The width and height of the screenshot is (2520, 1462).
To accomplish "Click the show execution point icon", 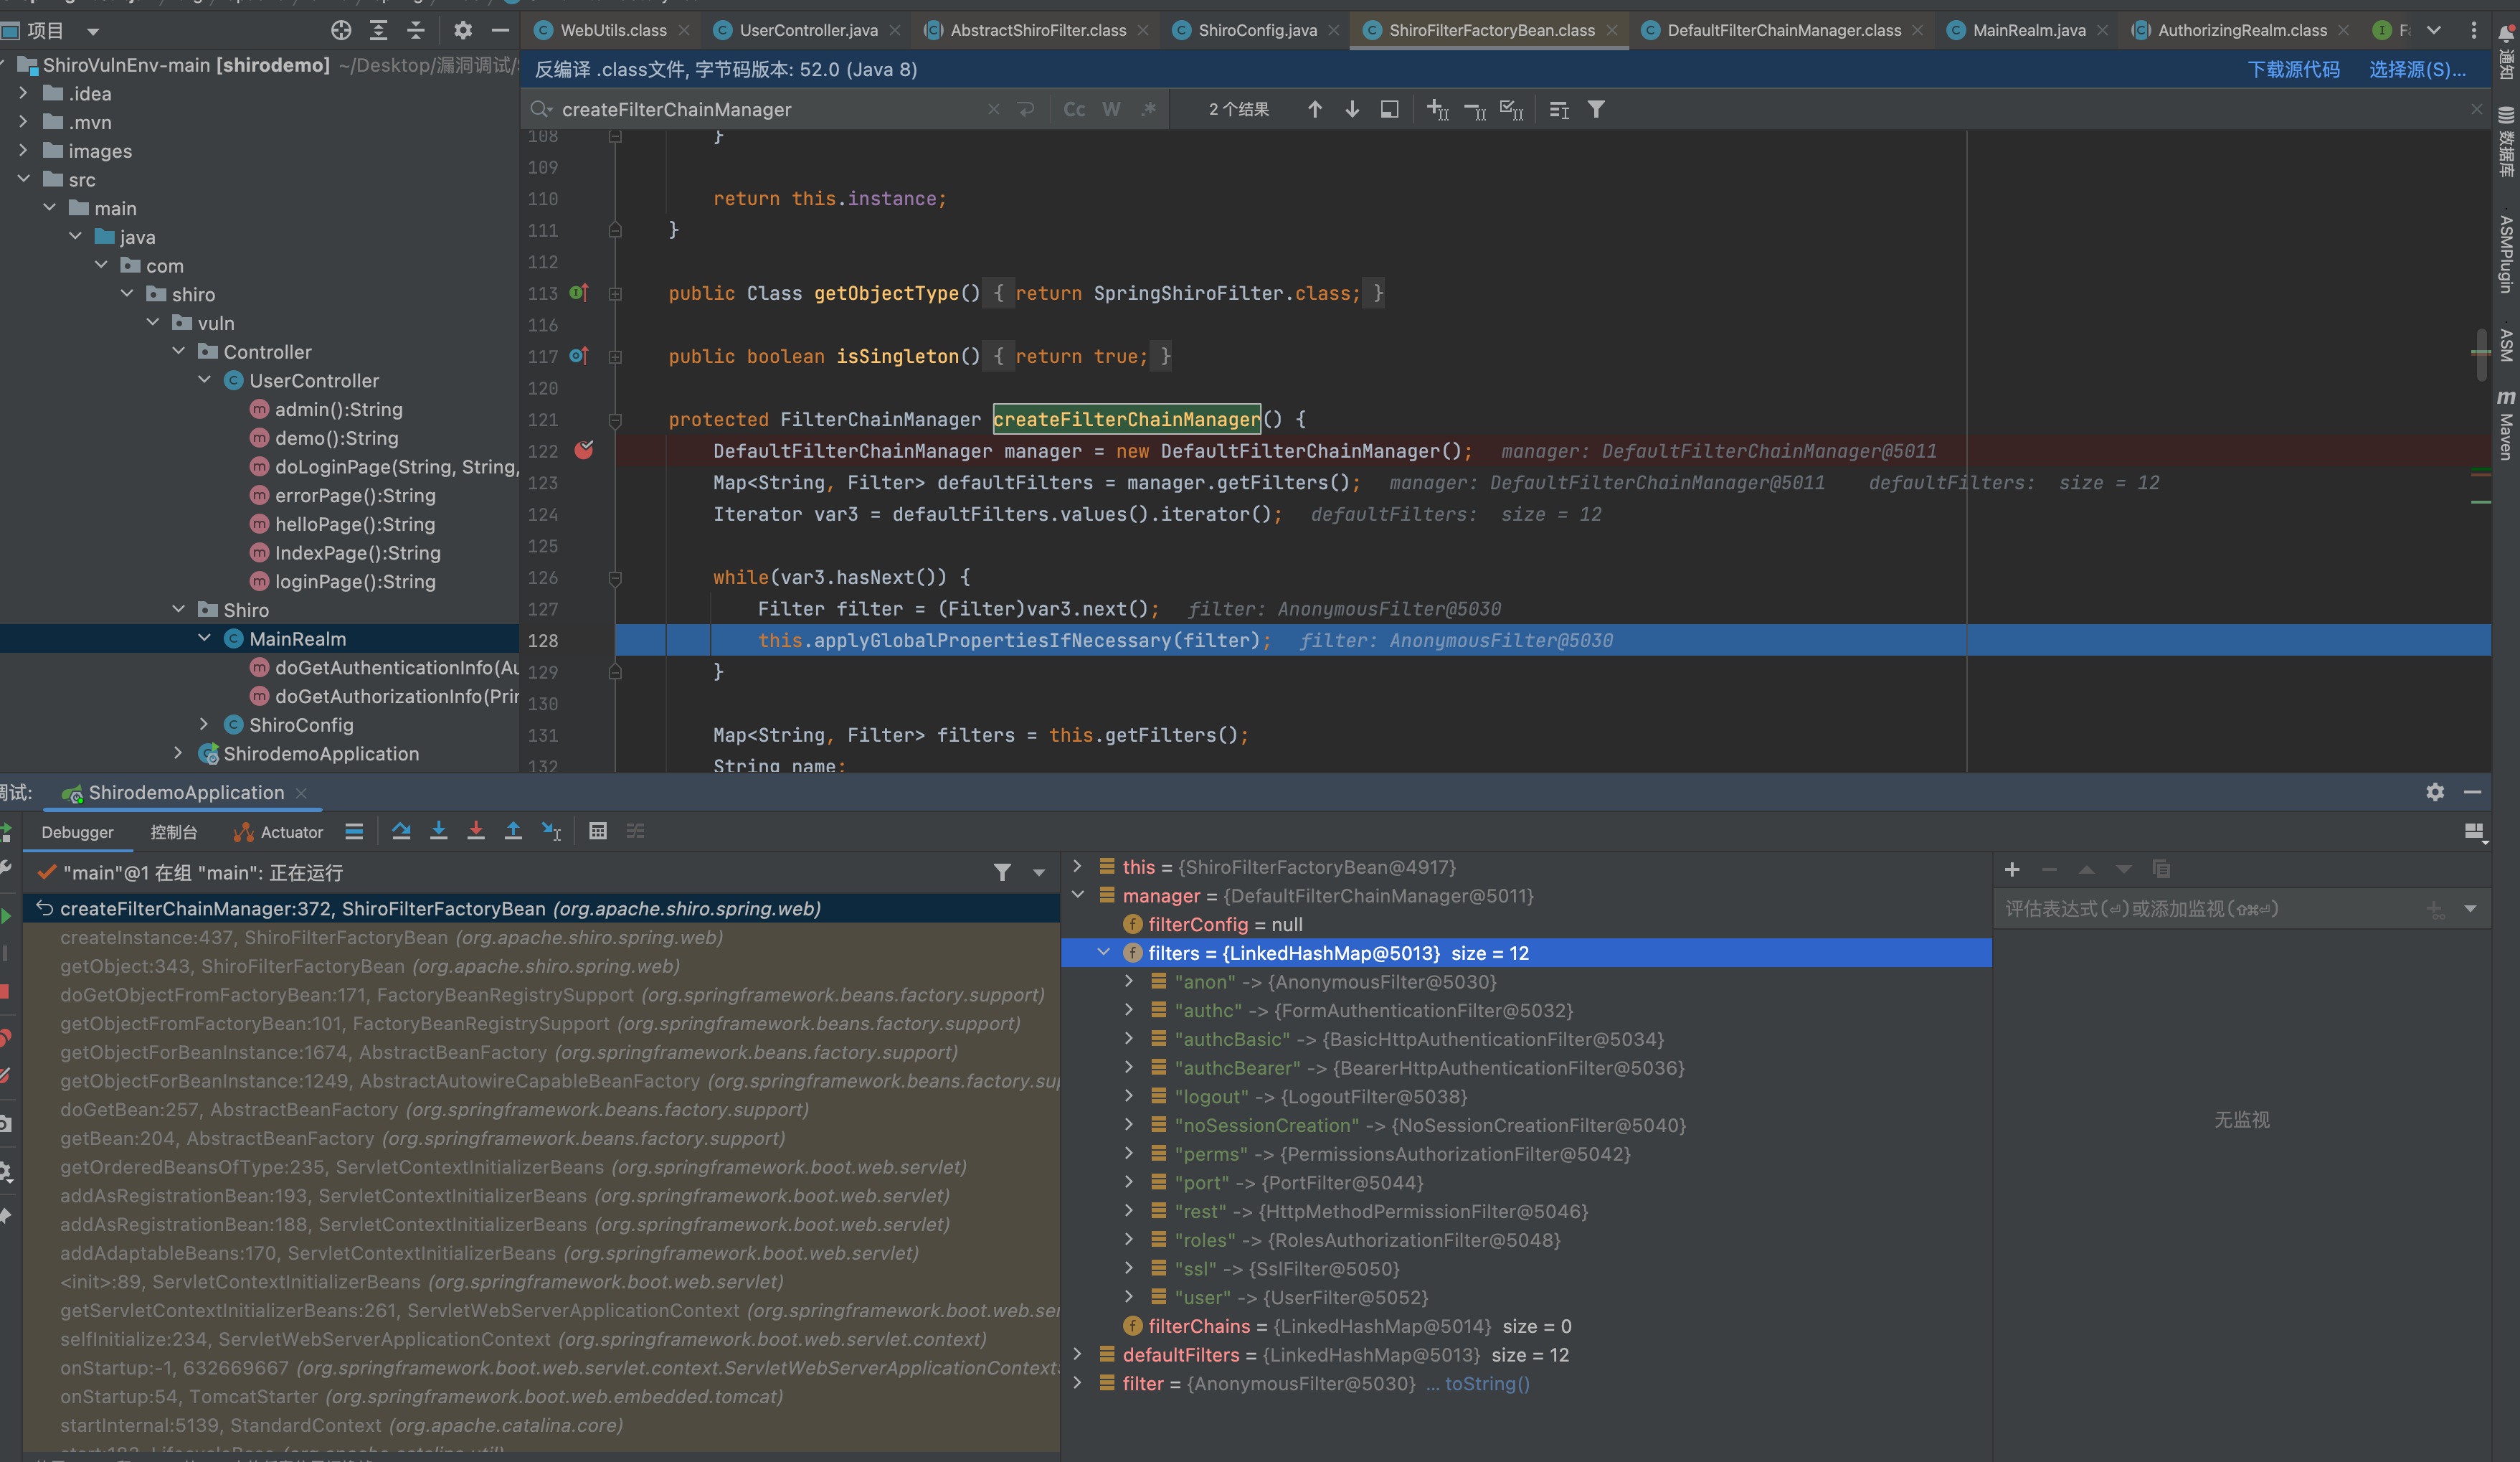I will pos(354,831).
